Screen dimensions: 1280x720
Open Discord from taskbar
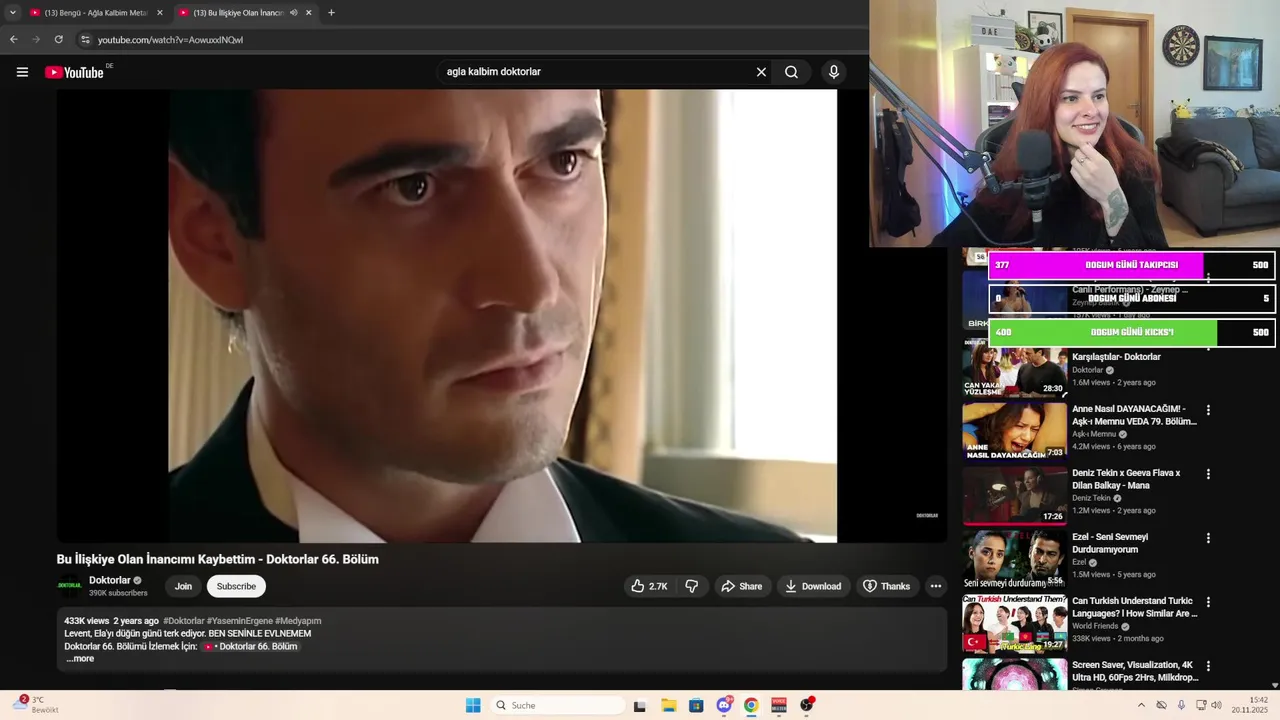point(724,706)
